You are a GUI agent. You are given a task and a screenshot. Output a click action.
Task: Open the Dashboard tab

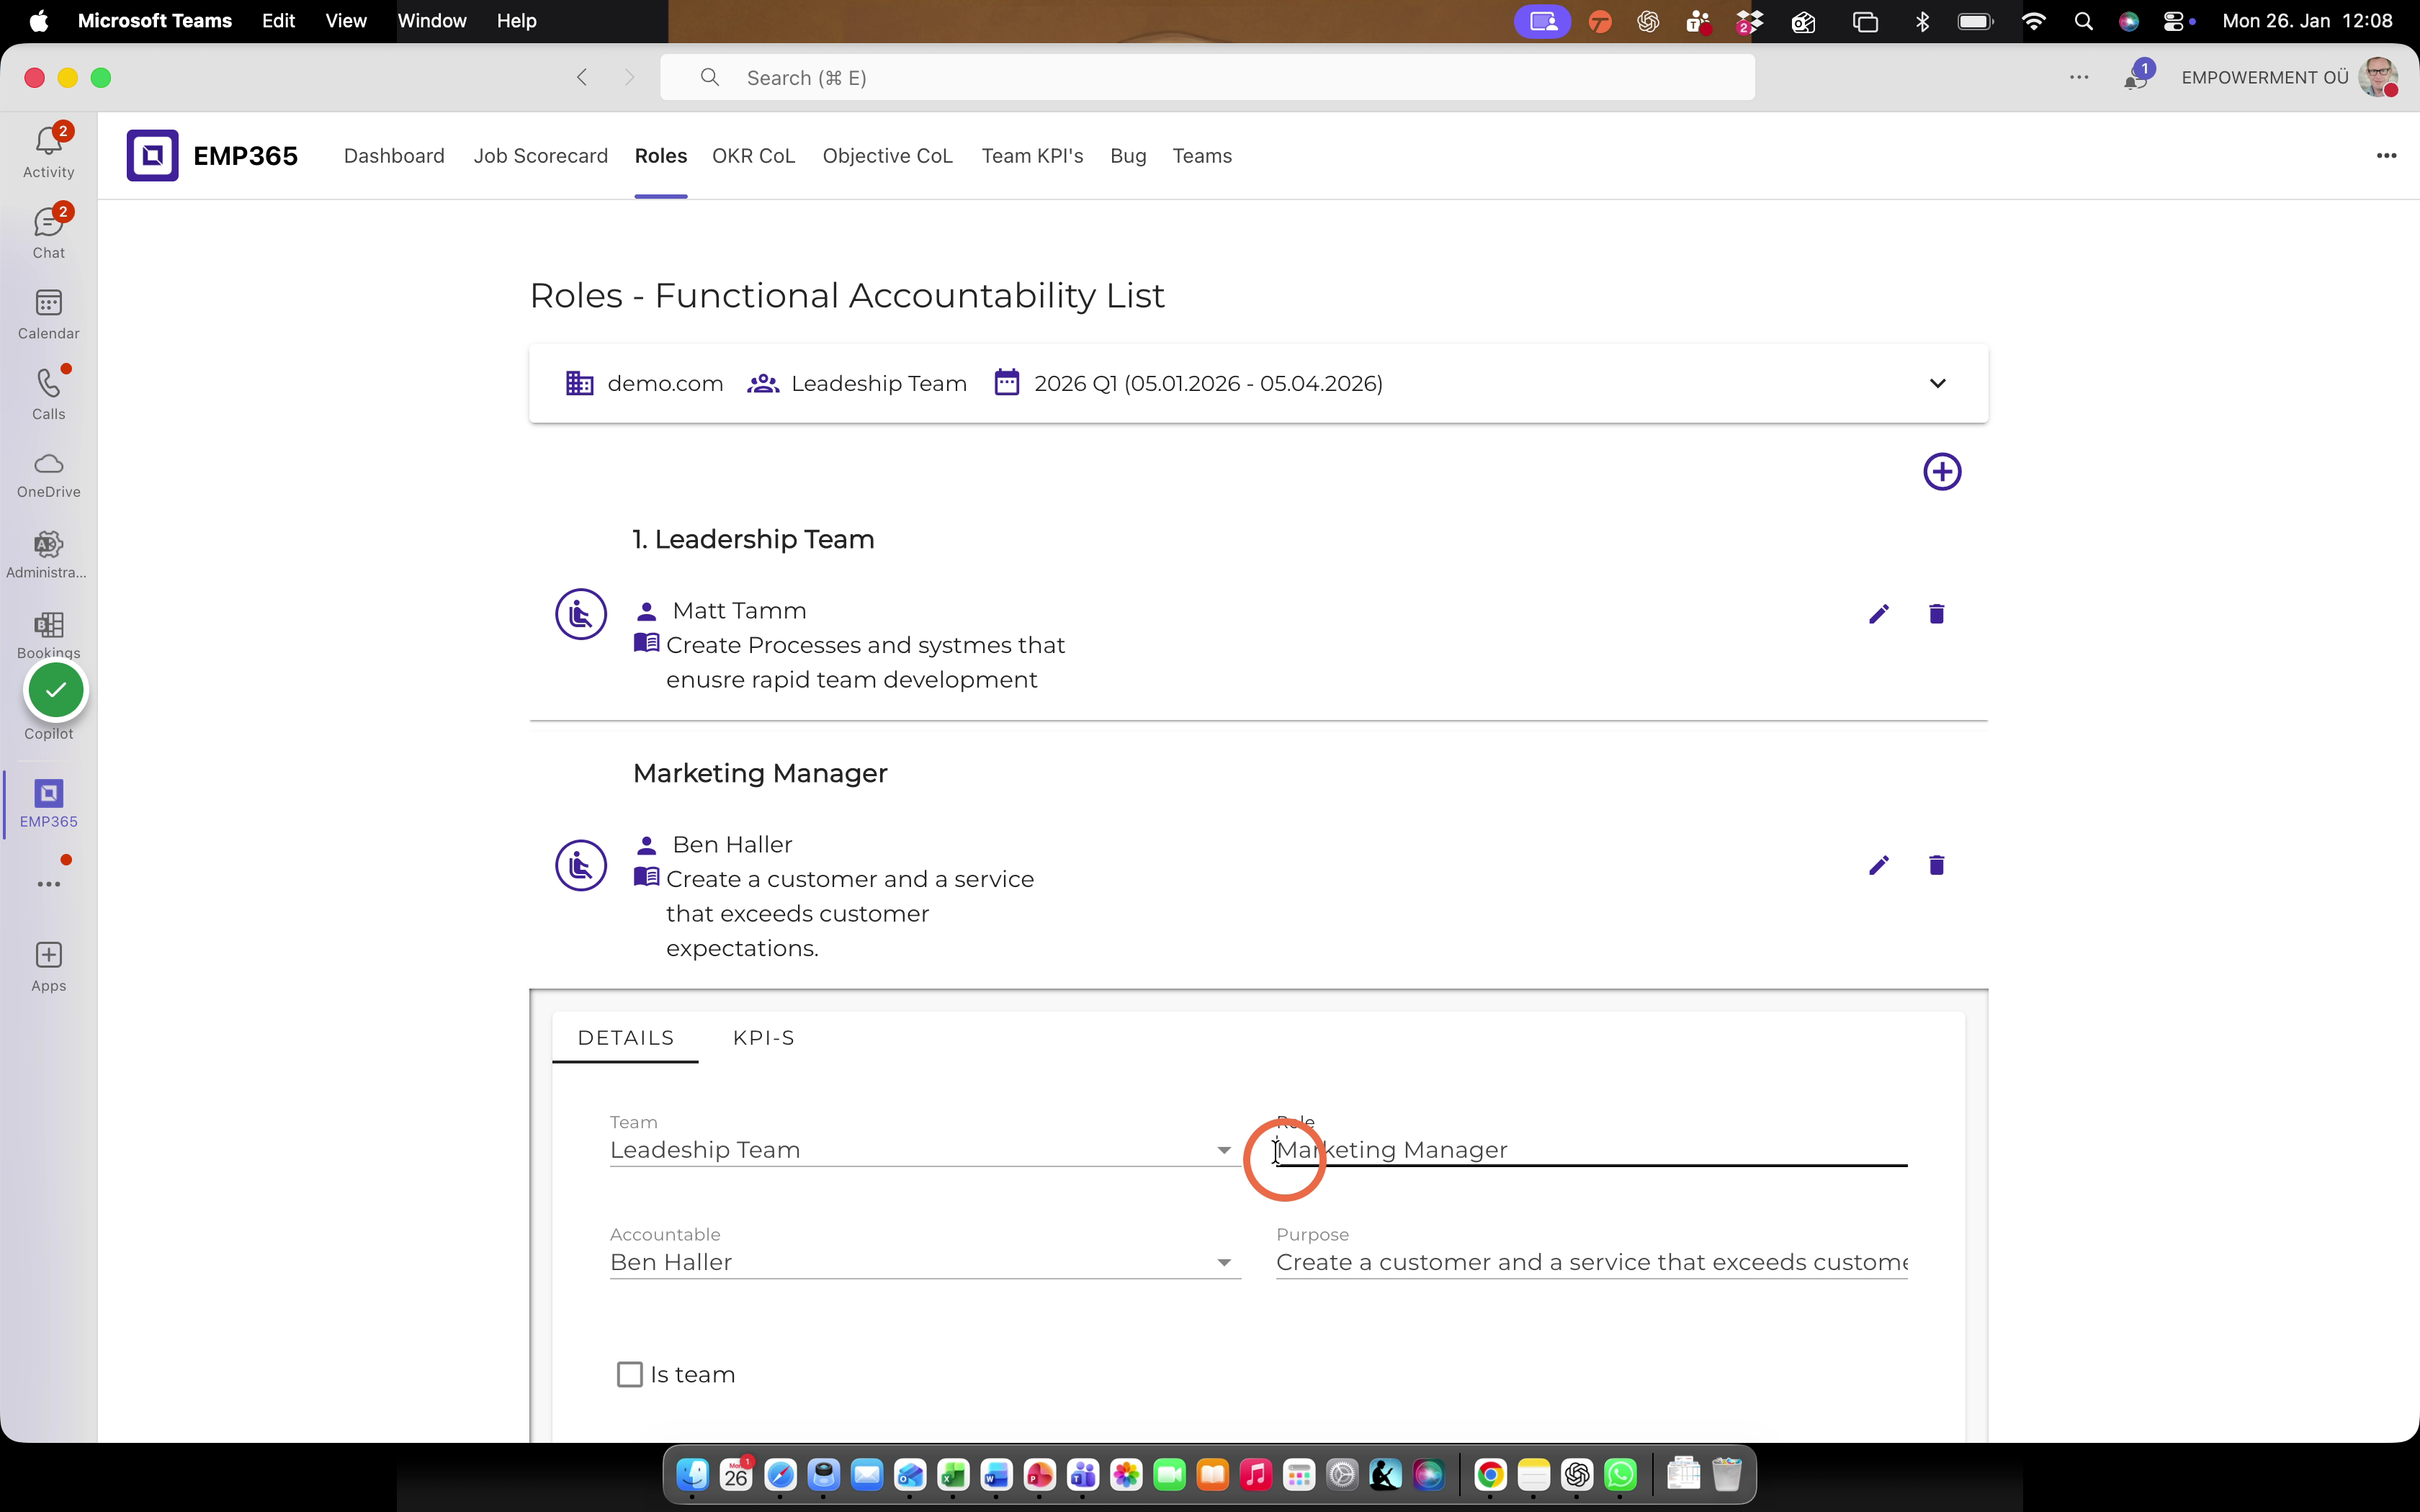tap(394, 156)
